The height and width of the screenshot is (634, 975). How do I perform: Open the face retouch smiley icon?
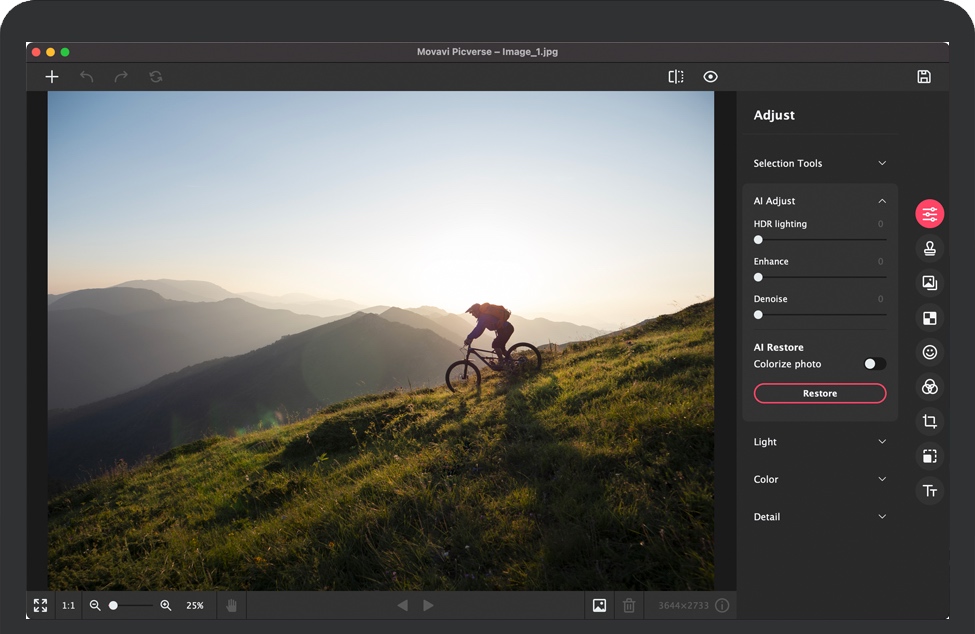coord(930,352)
